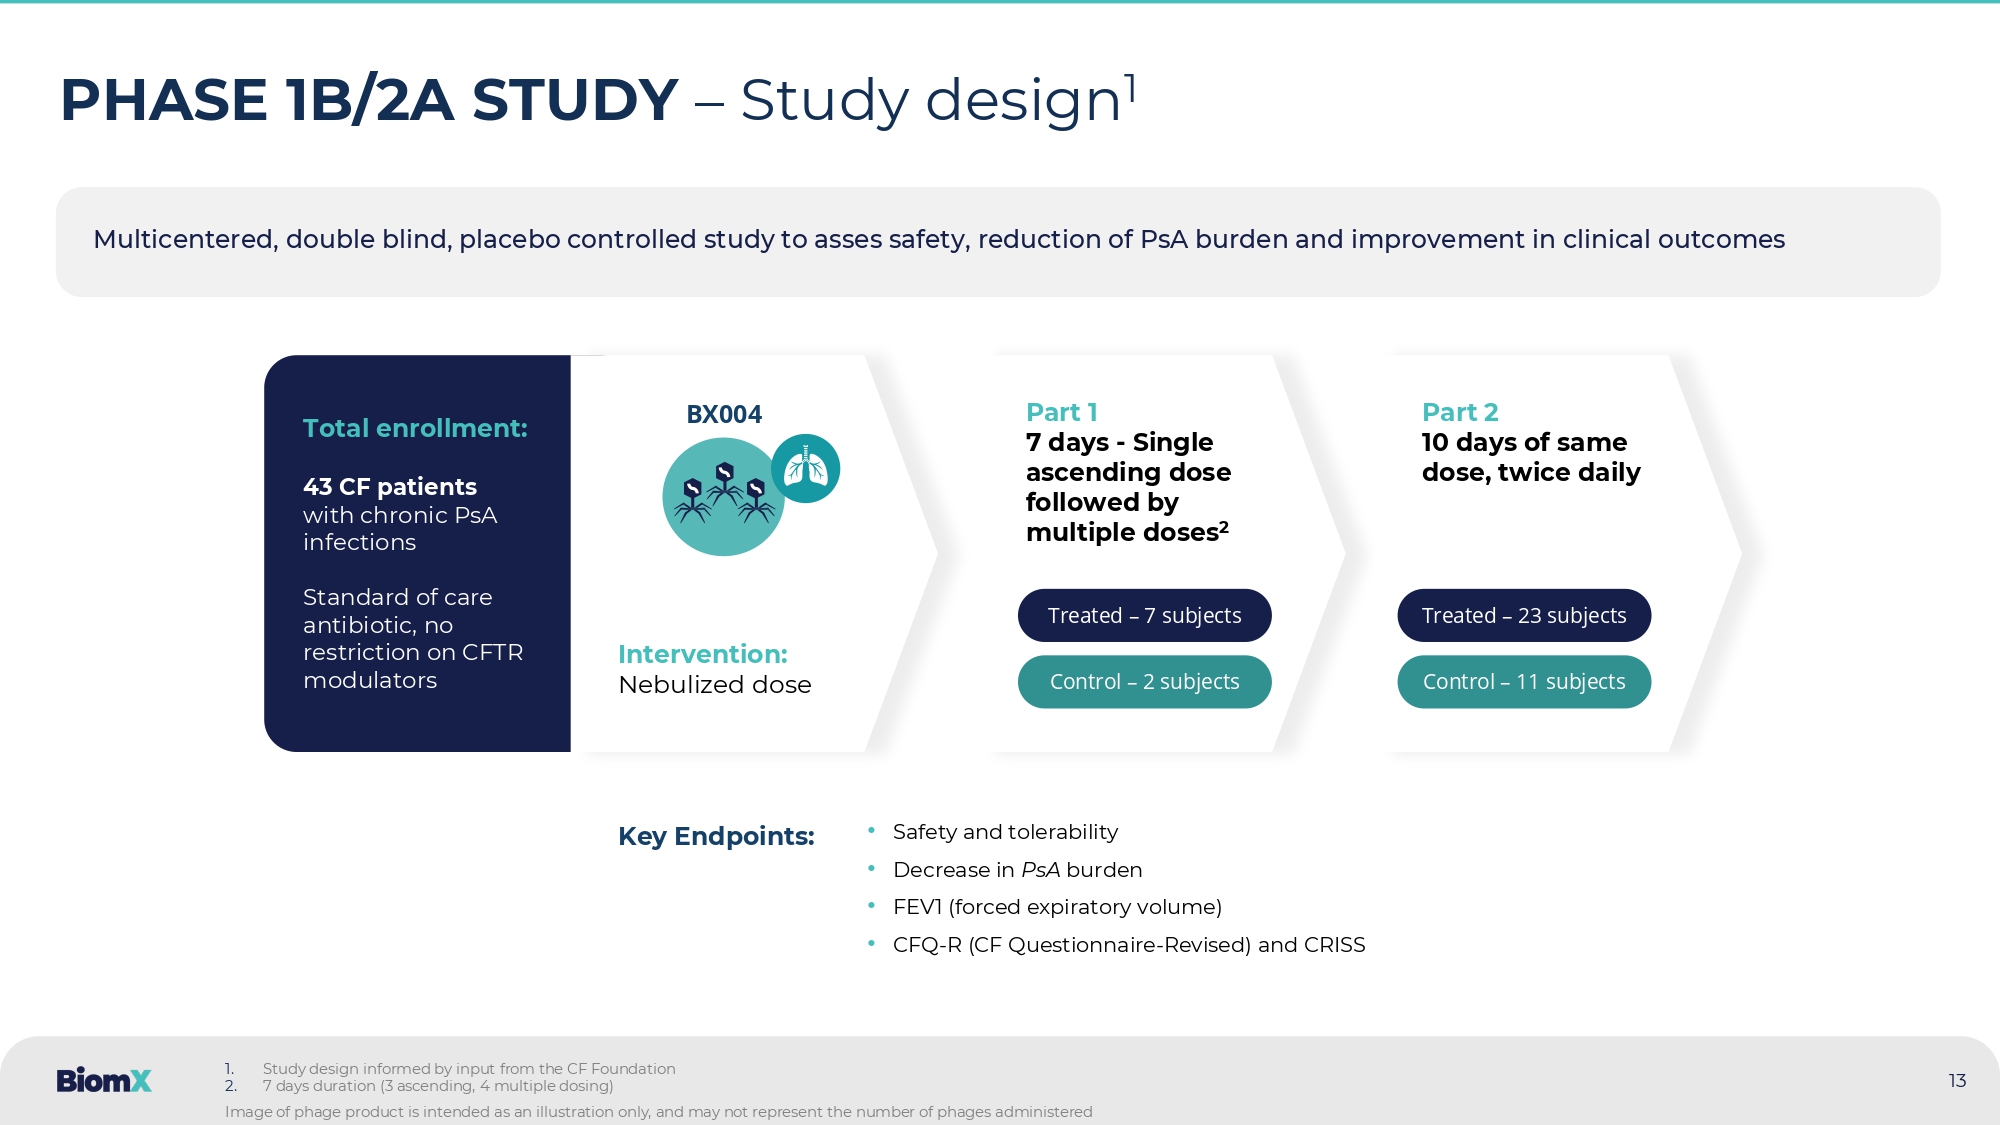Click the Control – 2 subjects pill

point(1144,682)
